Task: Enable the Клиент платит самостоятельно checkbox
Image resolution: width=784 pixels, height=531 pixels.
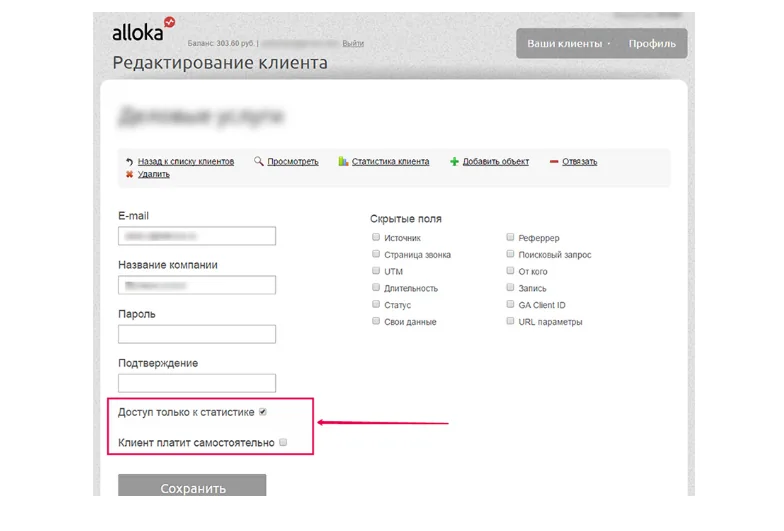Action: click(x=283, y=442)
